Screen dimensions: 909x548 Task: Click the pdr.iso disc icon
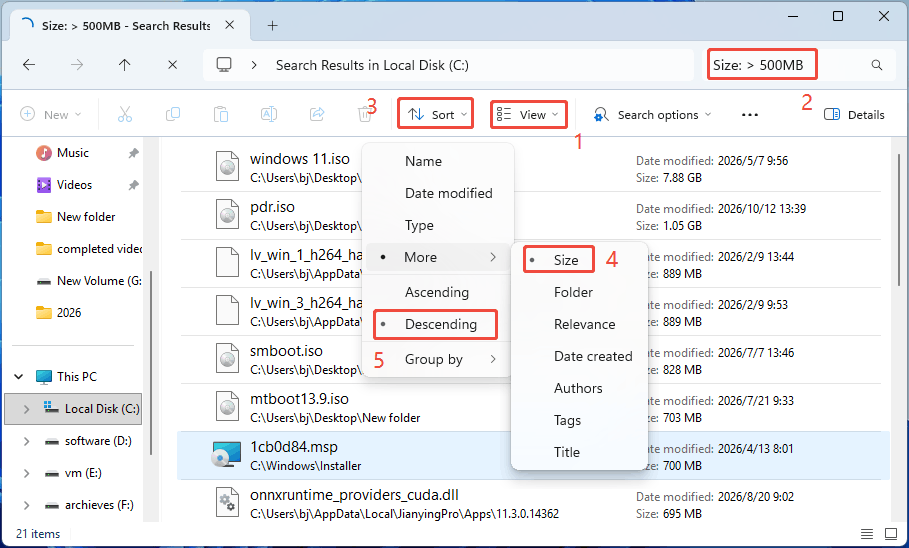click(x=227, y=214)
